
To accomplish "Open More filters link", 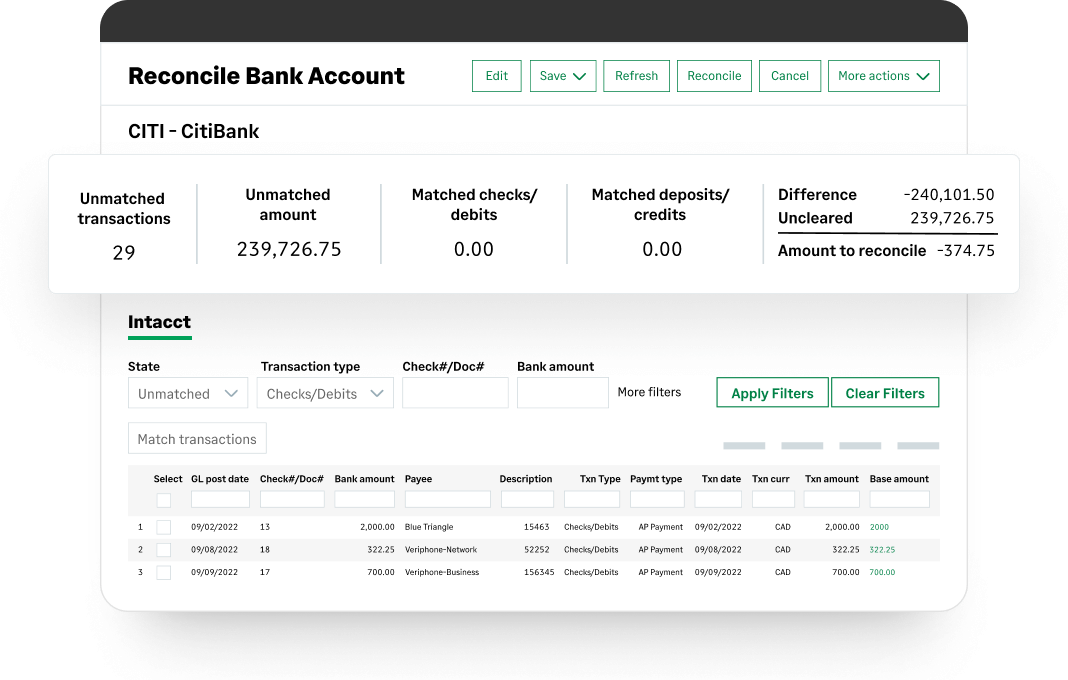I will pyautogui.click(x=649, y=392).
